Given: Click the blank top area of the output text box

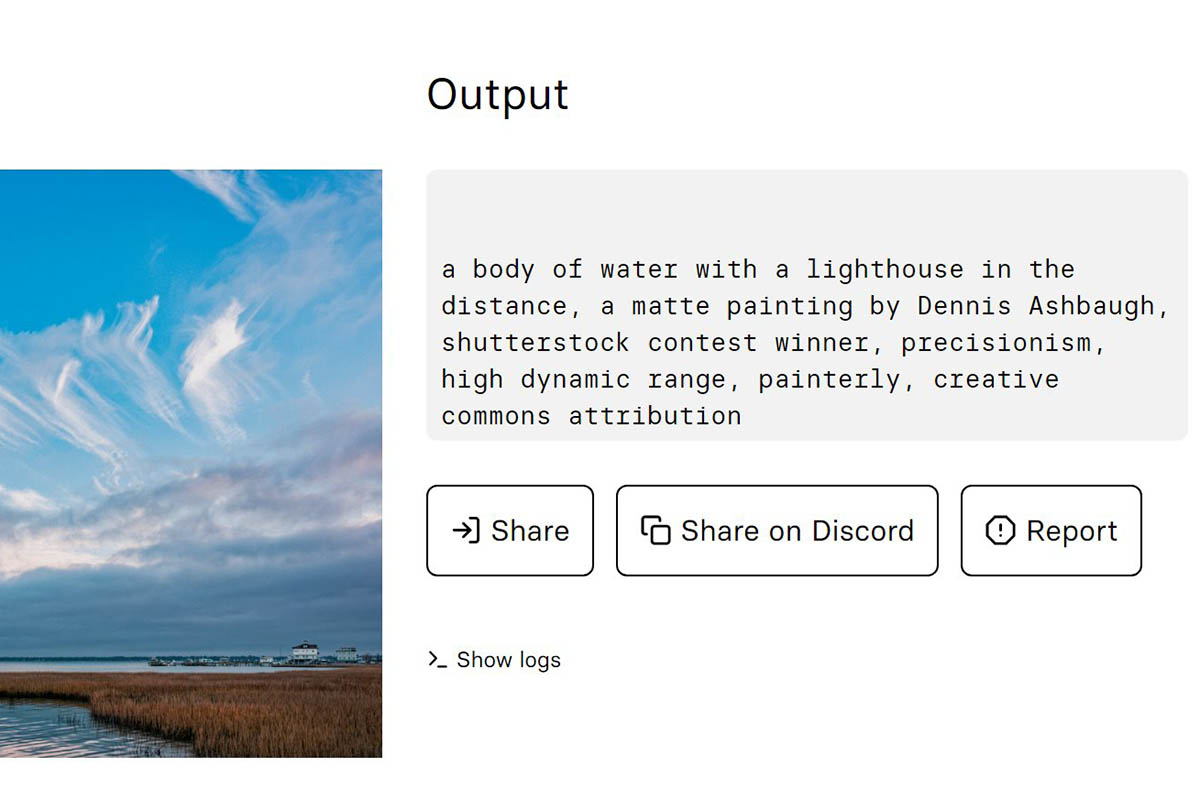Looking at the screenshot, I should 806,210.
